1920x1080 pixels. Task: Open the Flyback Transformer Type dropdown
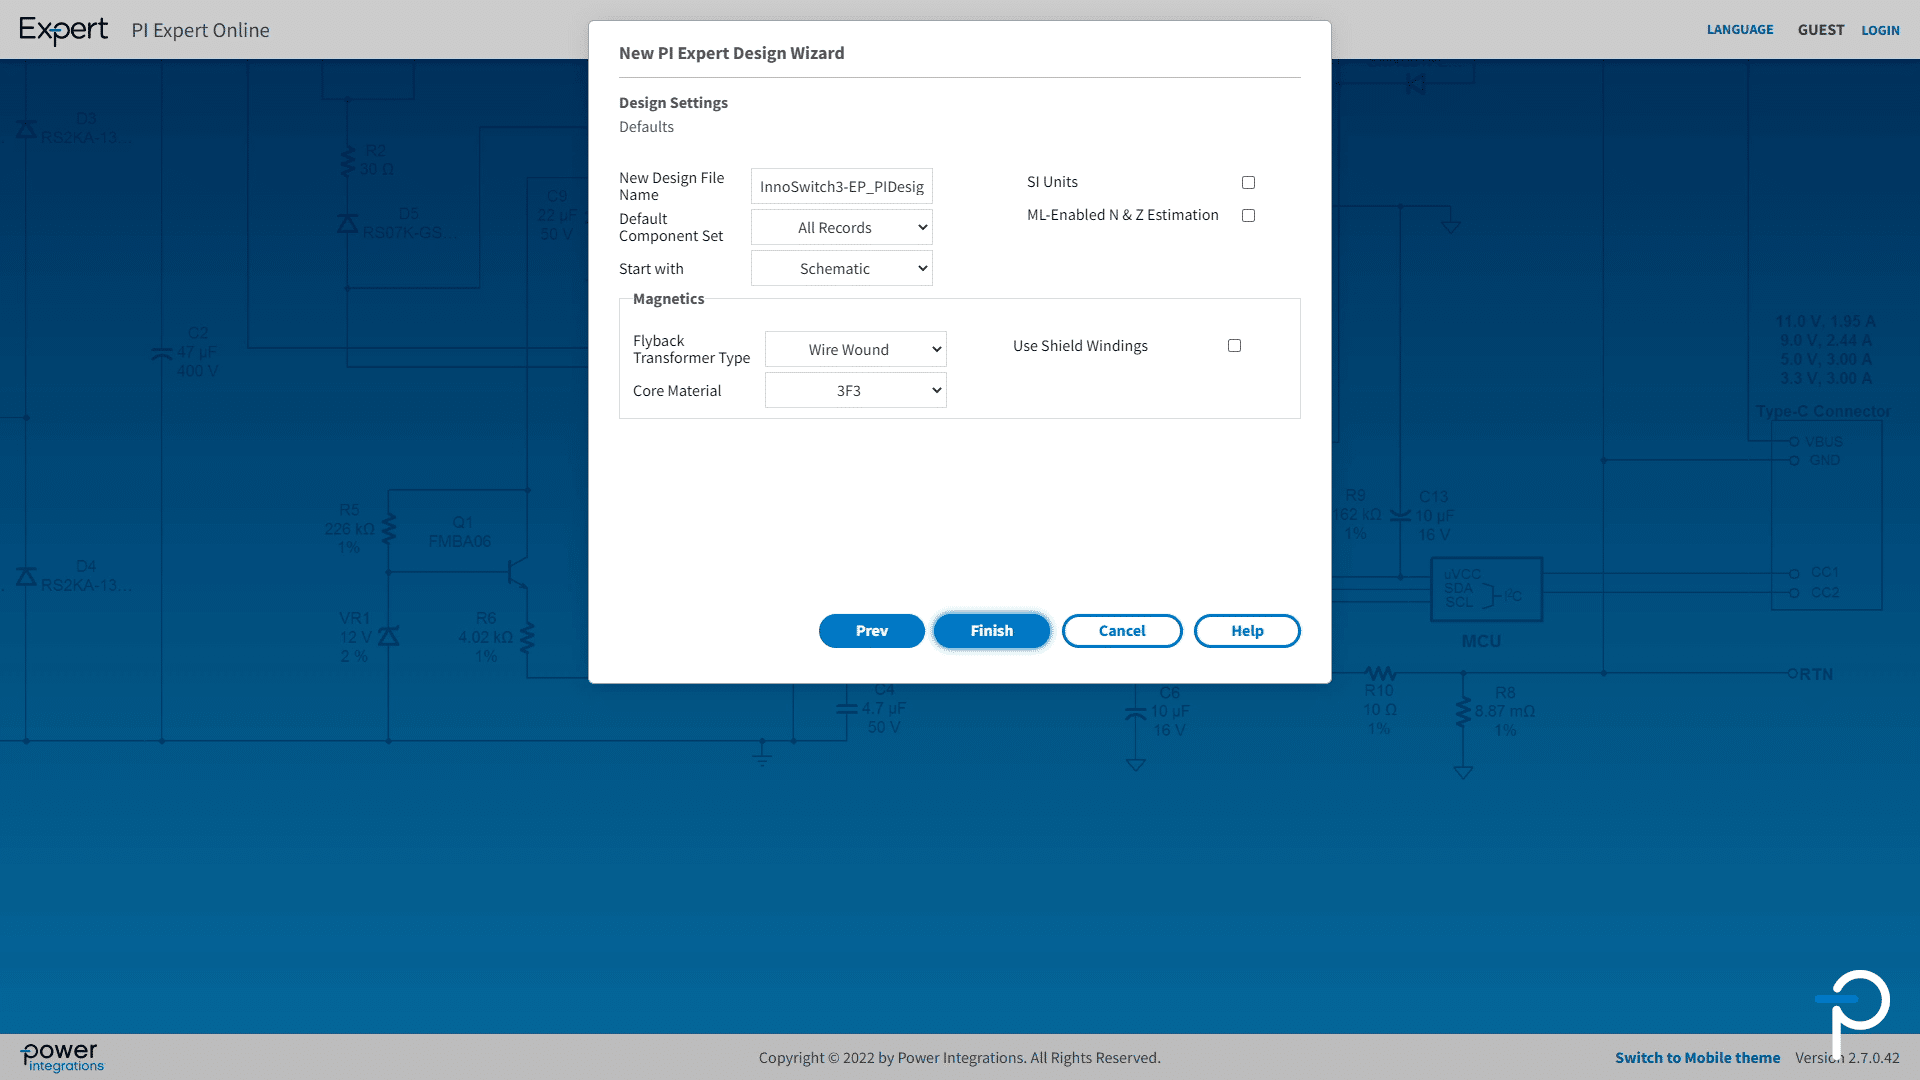[855, 350]
